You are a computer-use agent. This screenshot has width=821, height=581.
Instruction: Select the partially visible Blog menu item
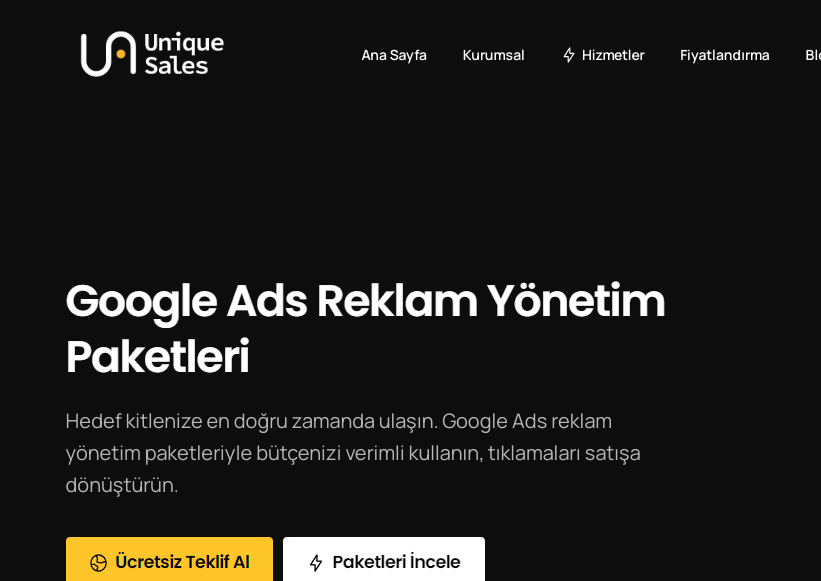point(812,55)
